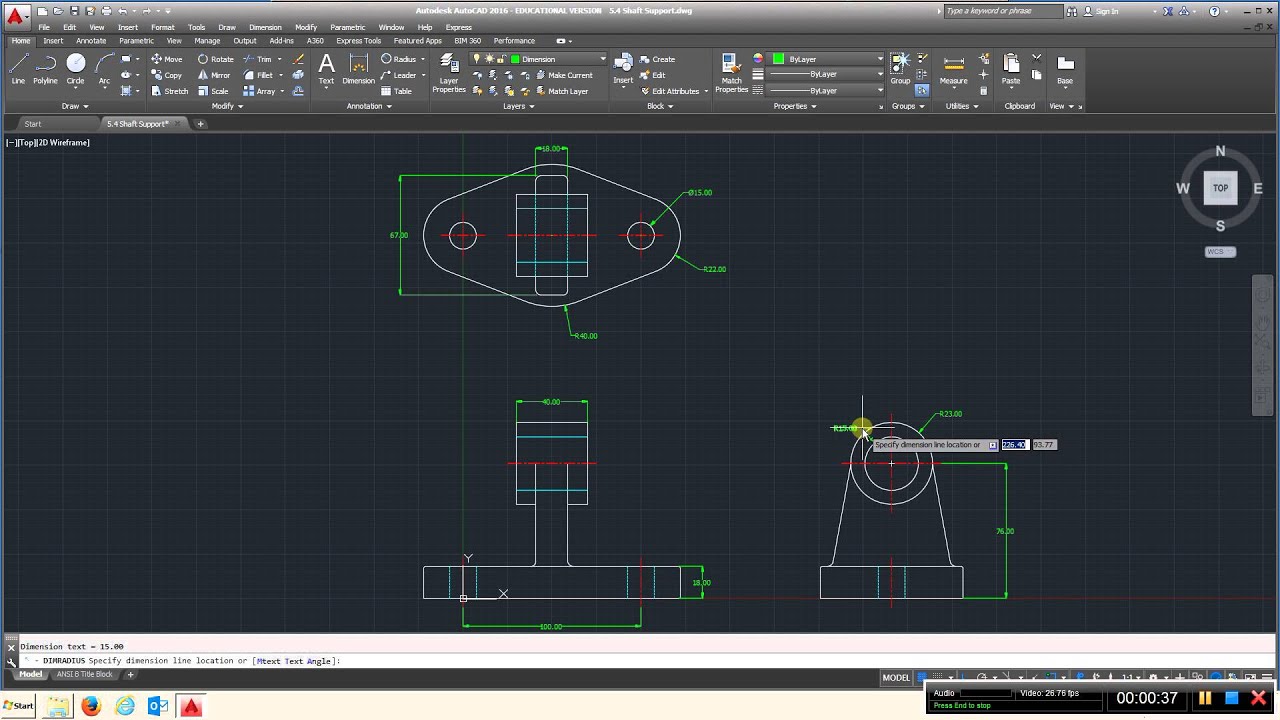Viewport: 1280px width, 720px height.
Task: Select the Polyline tool
Action: click(45, 68)
